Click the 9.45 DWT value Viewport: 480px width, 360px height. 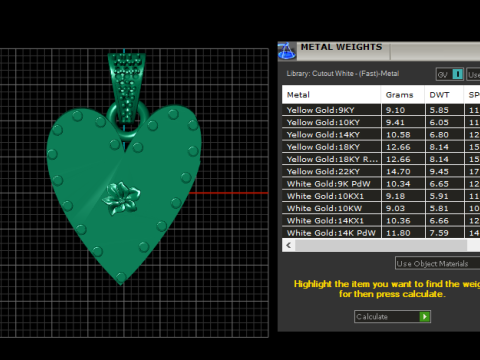pyautogui.click(x=439, y=172)
